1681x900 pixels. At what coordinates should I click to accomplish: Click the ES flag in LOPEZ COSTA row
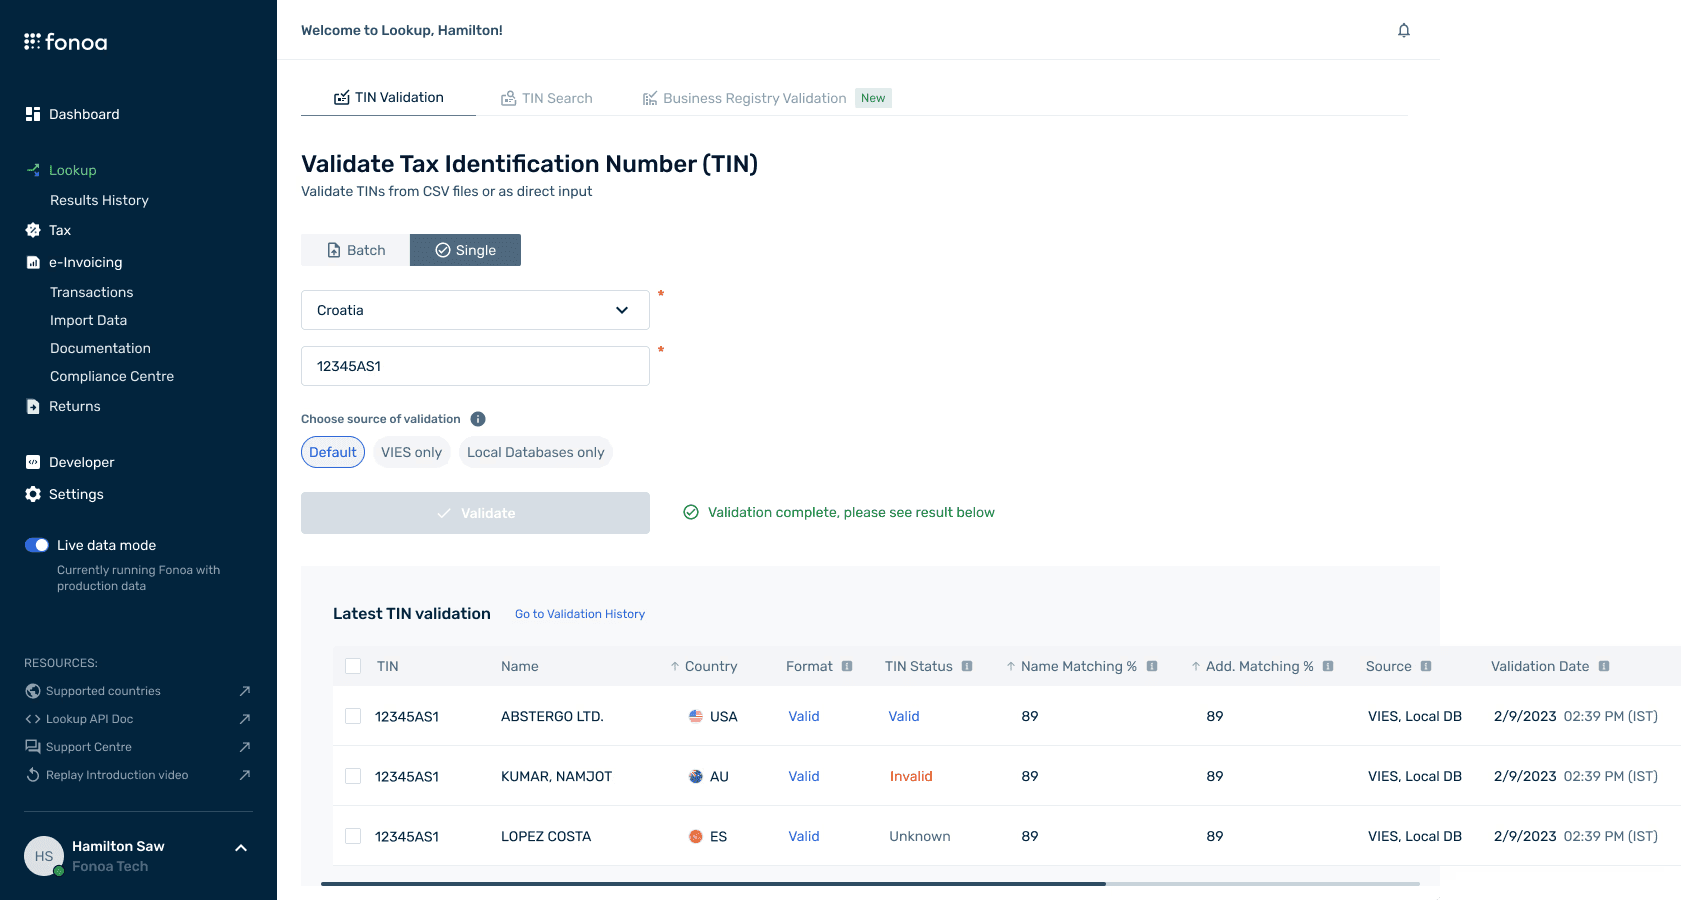(x=696, y=836)
